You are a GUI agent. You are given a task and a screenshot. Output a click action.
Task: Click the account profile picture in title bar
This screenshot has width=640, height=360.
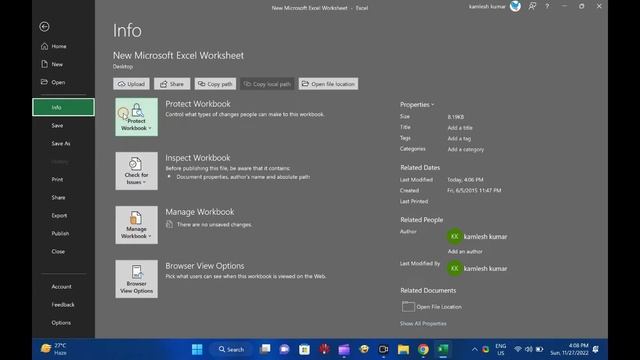pos(515,6)
